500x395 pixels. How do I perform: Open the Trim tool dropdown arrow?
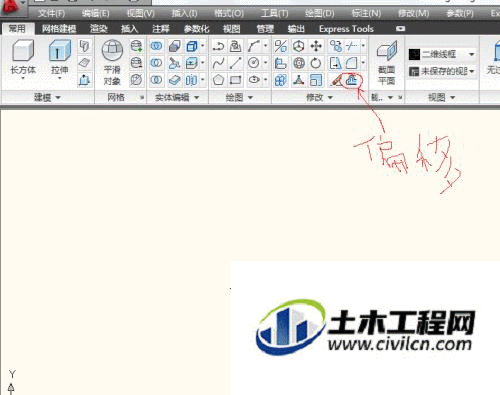pyautogui.click(x=363, y=46)
